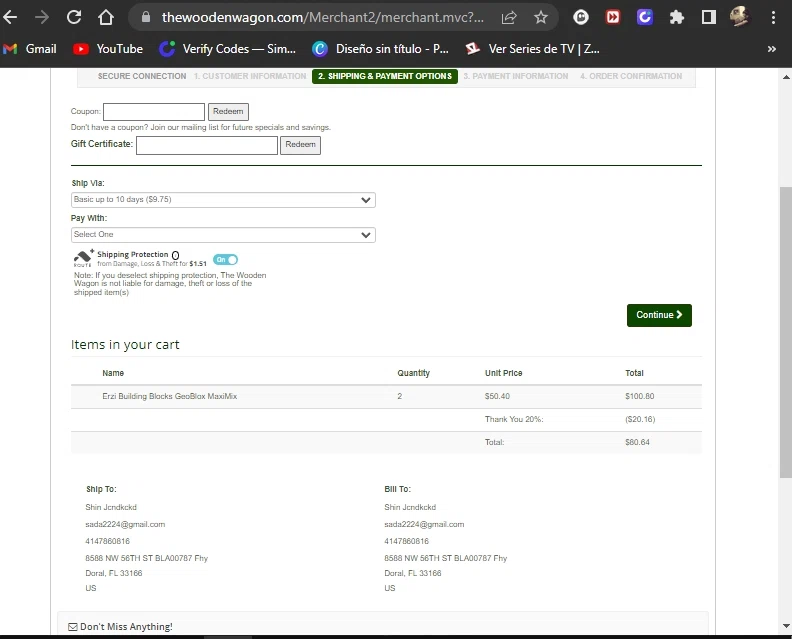Click the page's vertical scrollbar
This screenshot has width=792, height=639.
[785, 330]
